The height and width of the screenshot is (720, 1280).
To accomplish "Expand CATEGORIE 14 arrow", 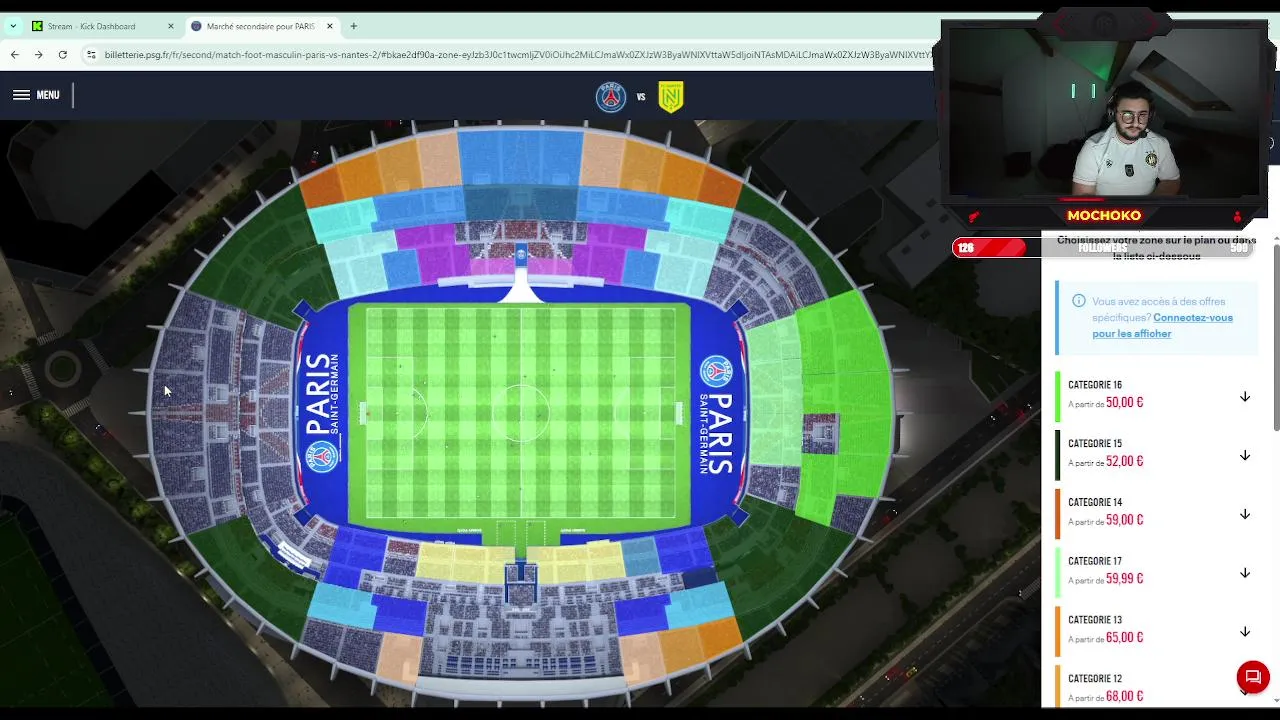I will point(1245,514).
